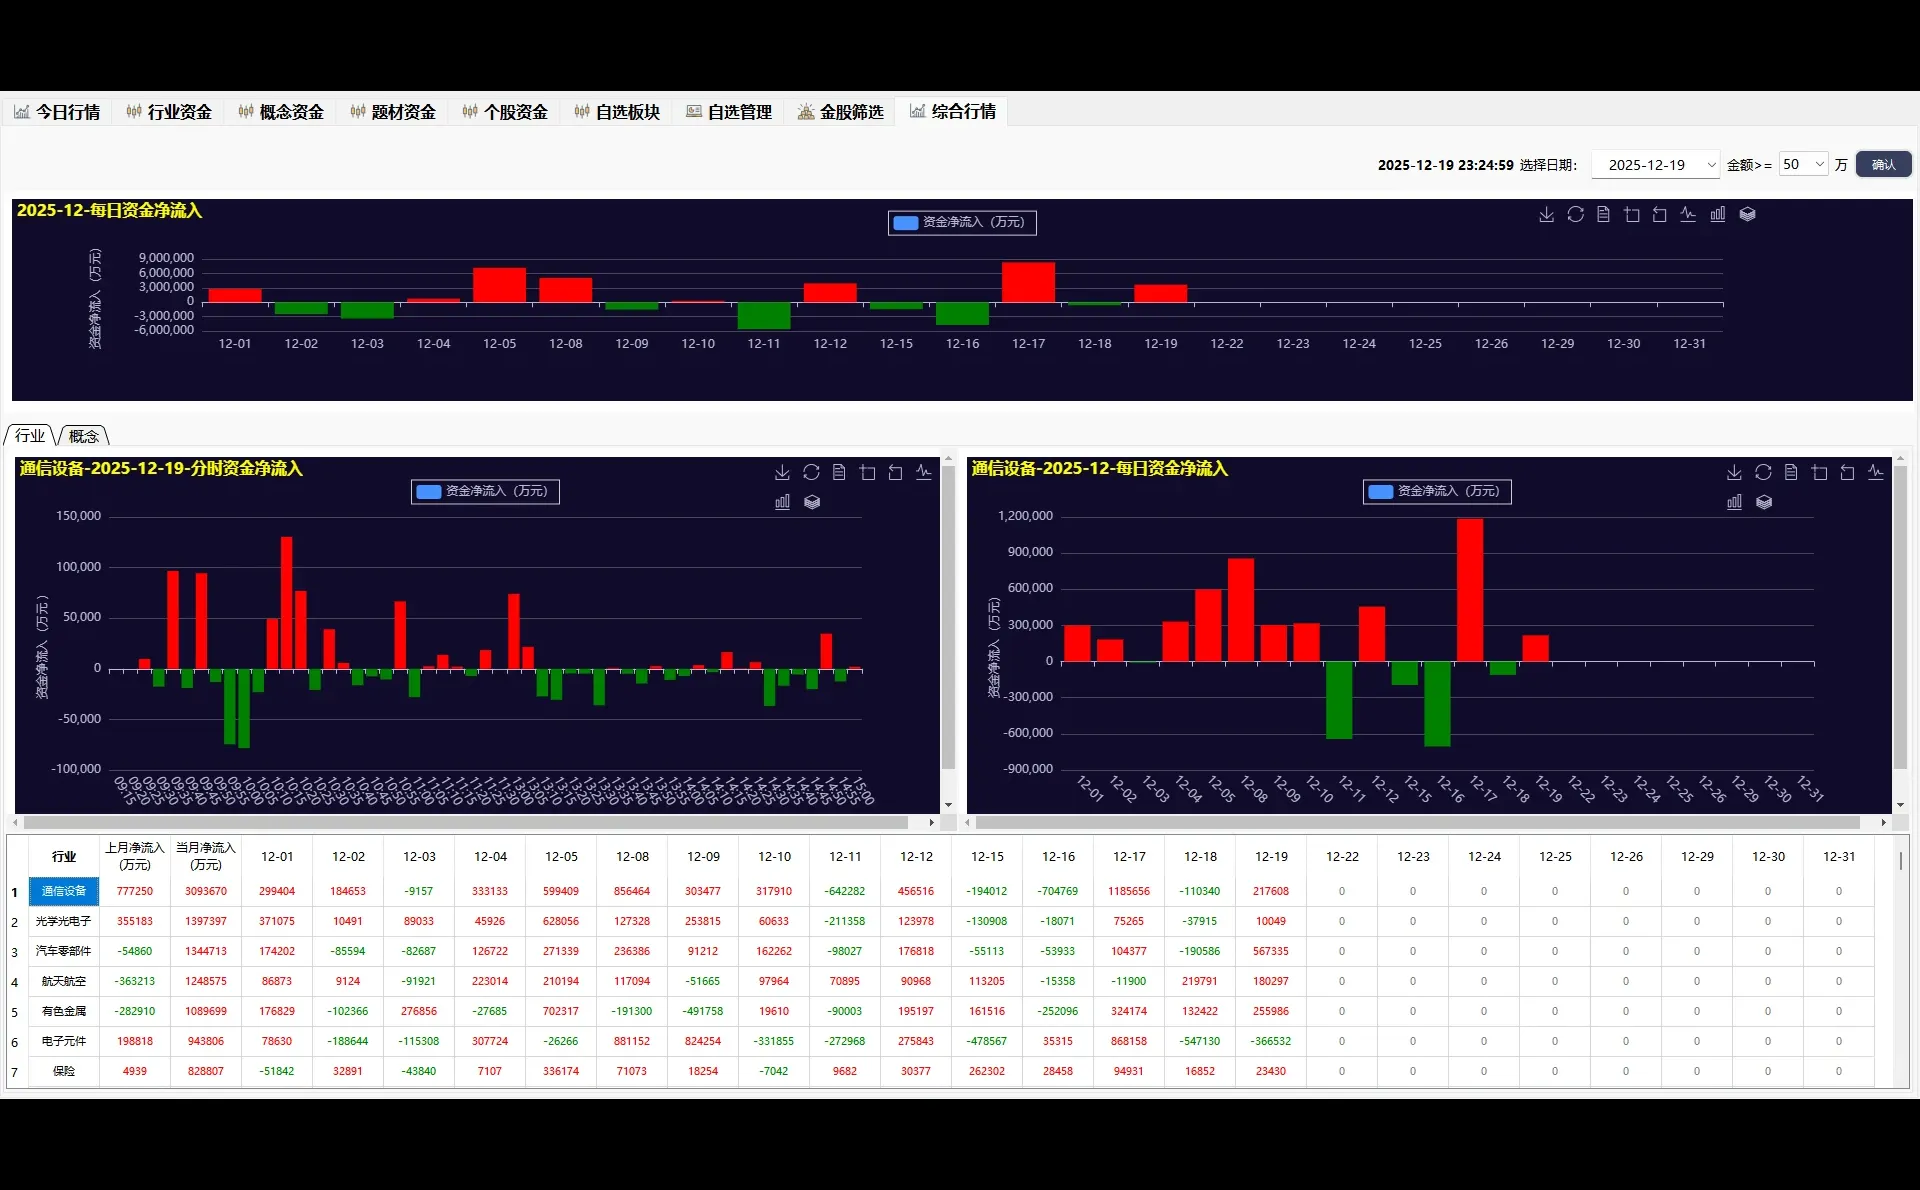Image resolution: width=1920 pixels, height=1190 pixels.
Task: Toggle 资金净流入 legend in 通信设备 daily chart
Action: point(1437,491)
